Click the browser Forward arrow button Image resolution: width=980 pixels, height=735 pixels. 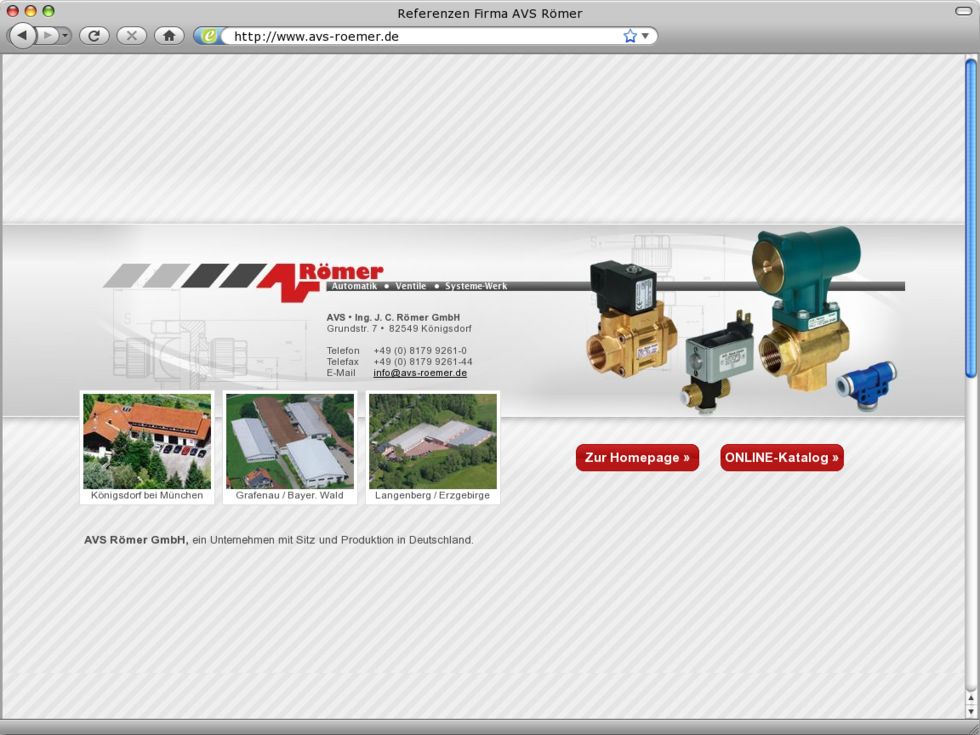(48, 36)
